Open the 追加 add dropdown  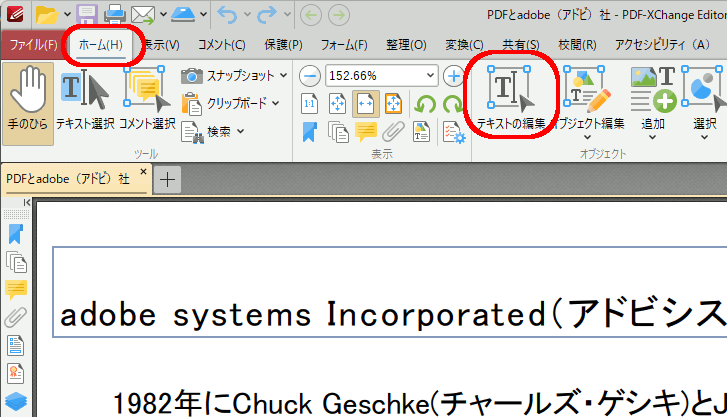coord(653,102)
